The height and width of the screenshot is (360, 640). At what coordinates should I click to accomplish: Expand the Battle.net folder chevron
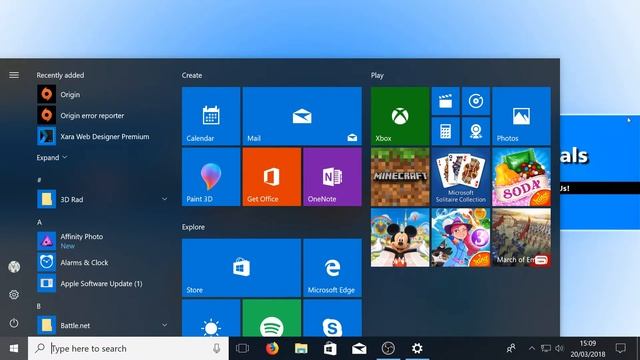(x=164, y=325)
